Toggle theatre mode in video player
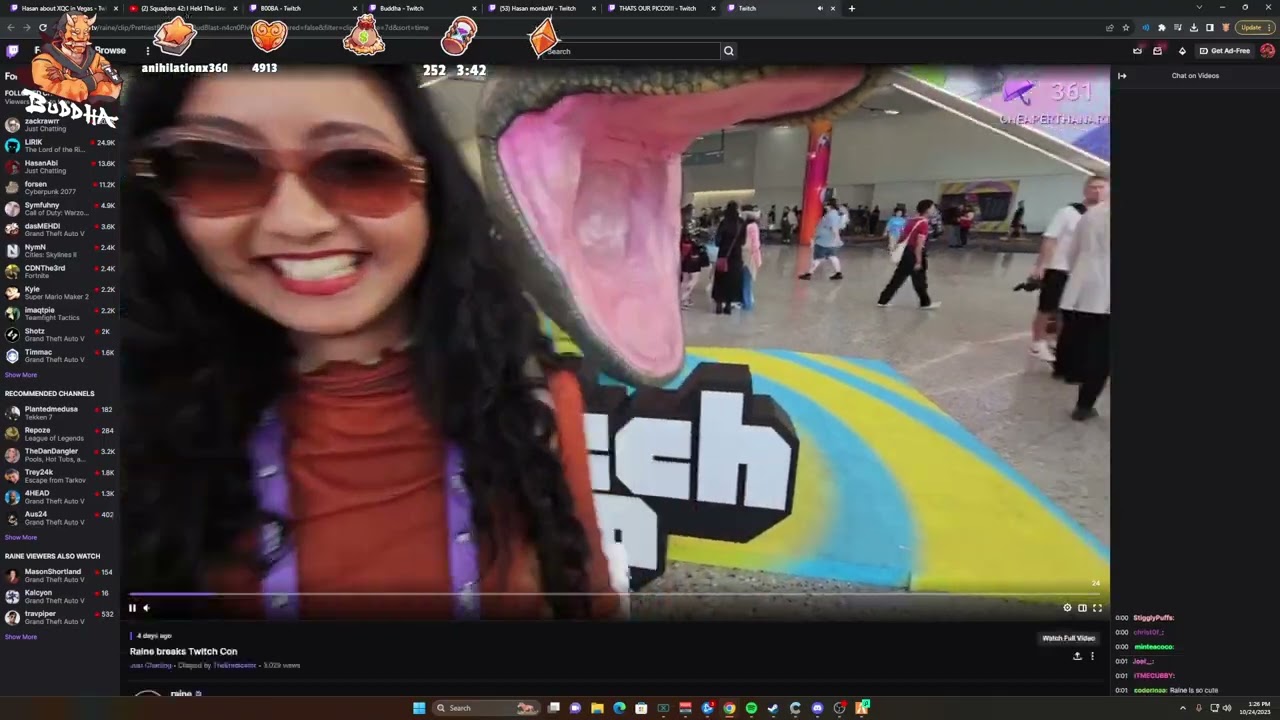This screenshot has height=720, width=1280. pos(1082,608)
